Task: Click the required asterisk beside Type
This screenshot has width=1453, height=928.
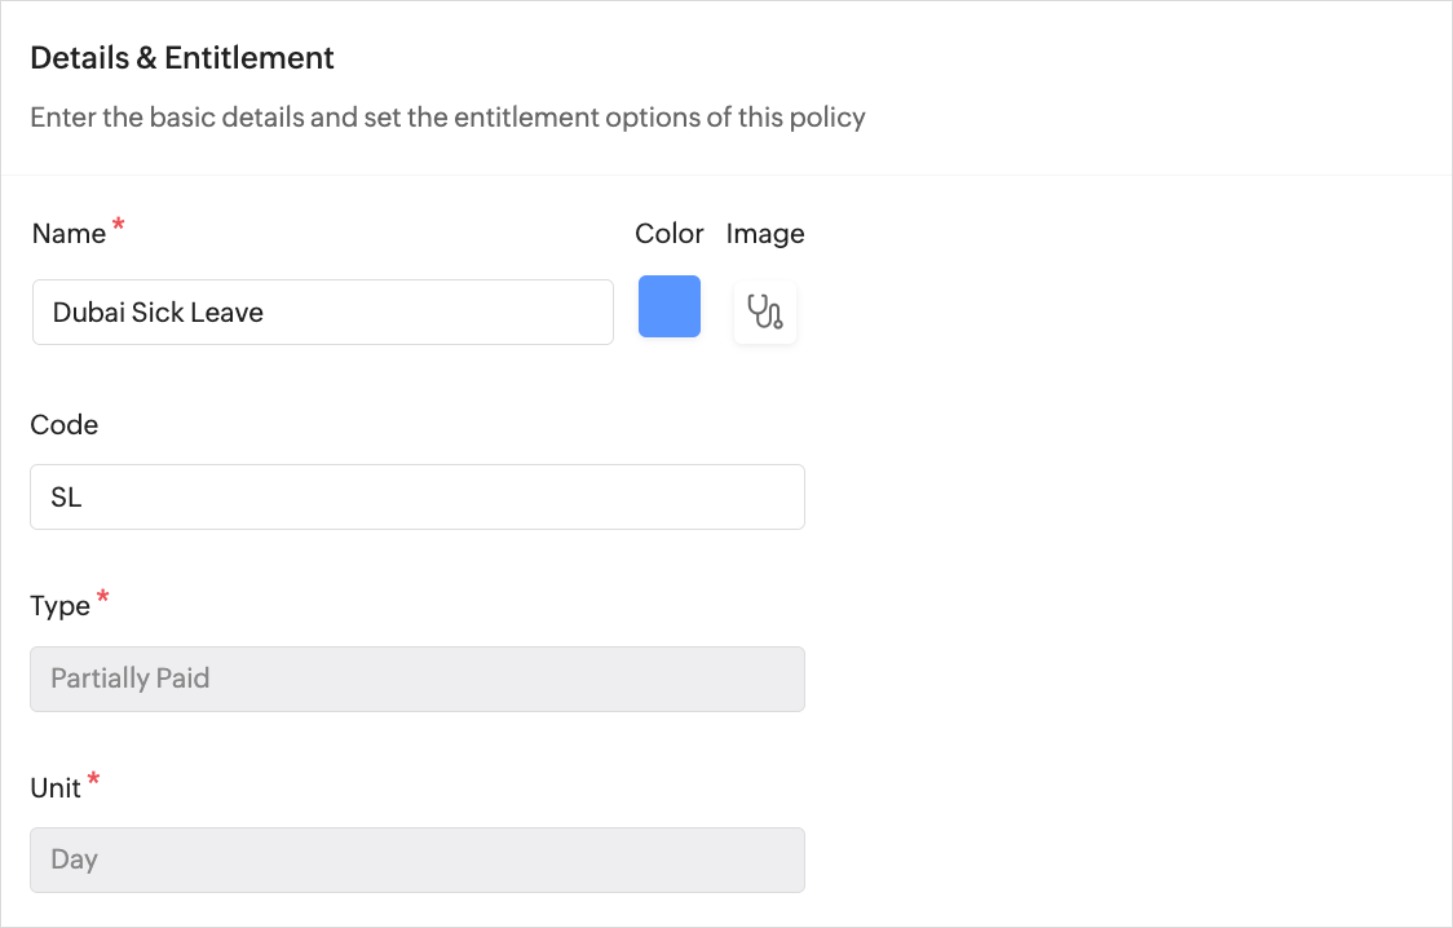Action: click(x=103, y=597)
